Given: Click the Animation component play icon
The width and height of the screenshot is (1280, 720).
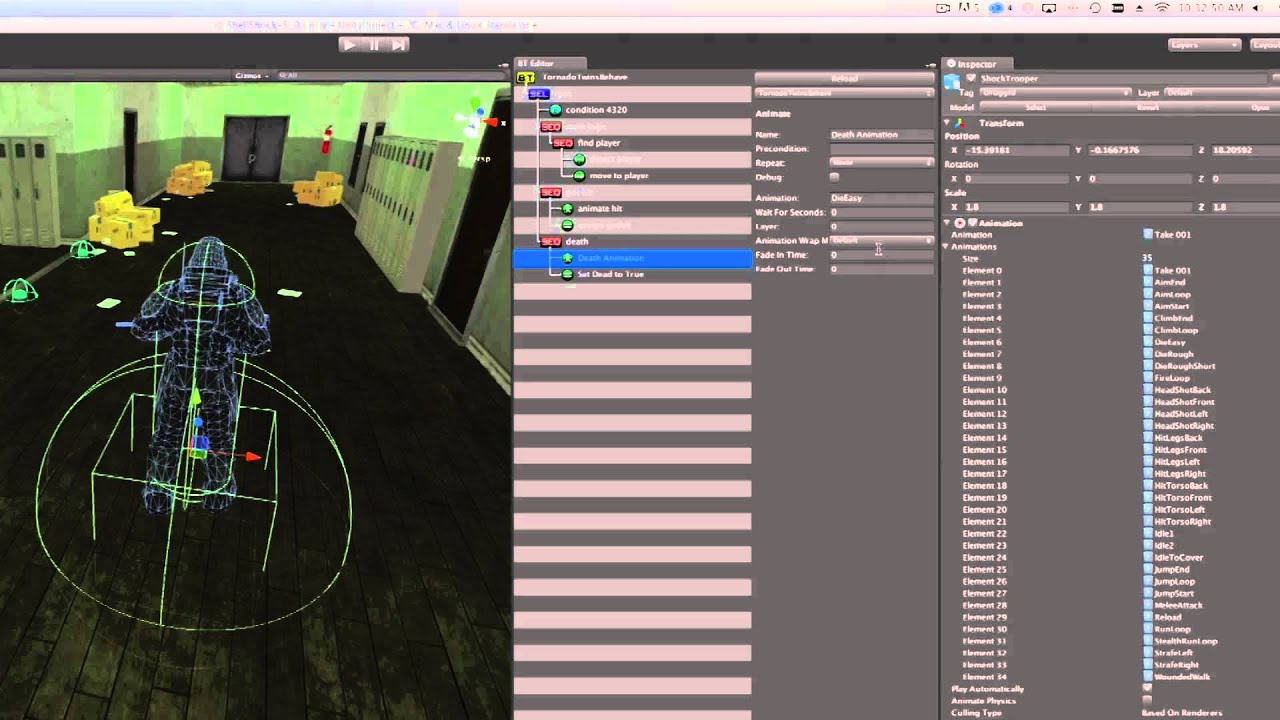Looking at the screenshot, I should tap(960, 223).
